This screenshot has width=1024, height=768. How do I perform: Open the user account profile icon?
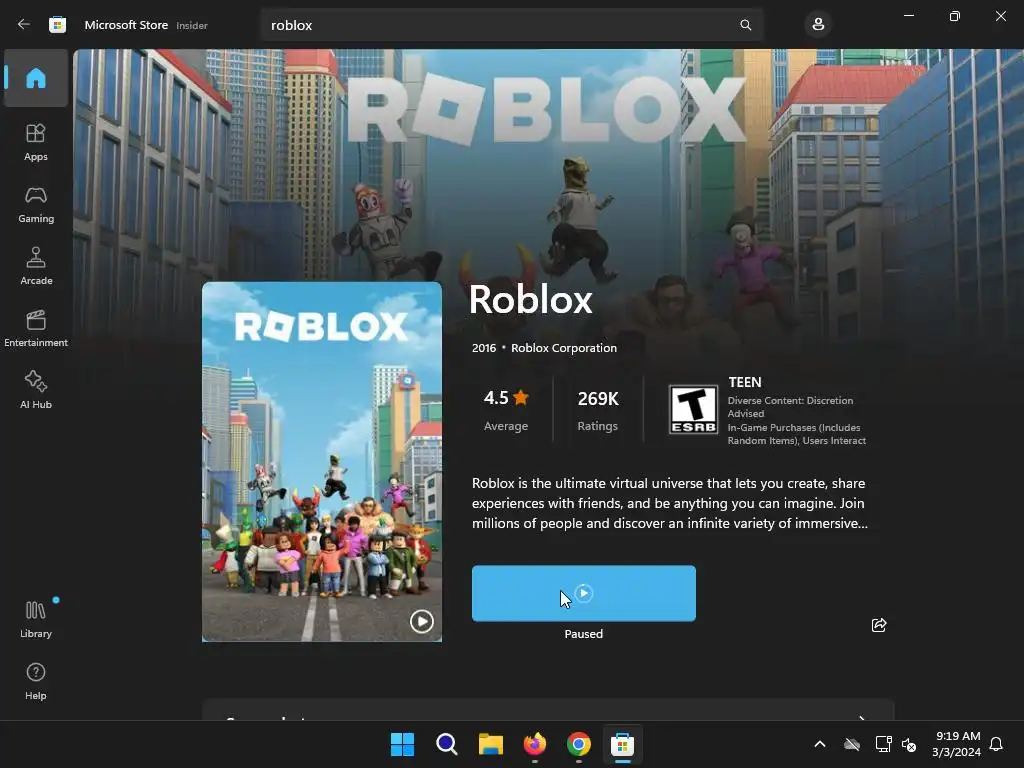pyautogui.click(x=818, y=25)
